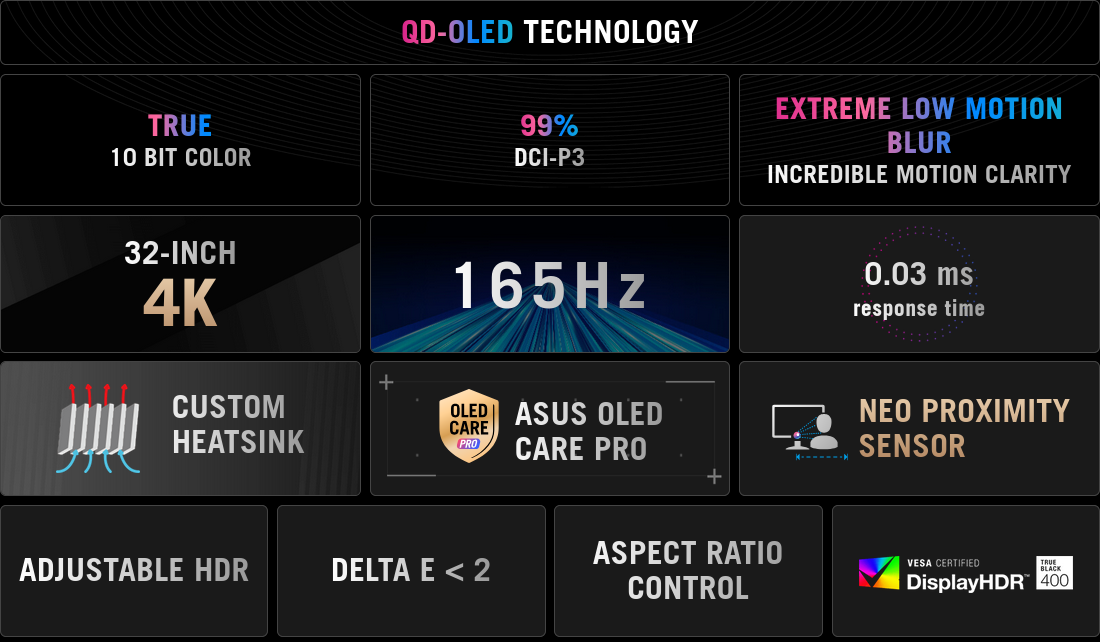Select the True 10 Bit Color tile
1100x642 pixels.
pyautogui.click(x=180, y=140)
